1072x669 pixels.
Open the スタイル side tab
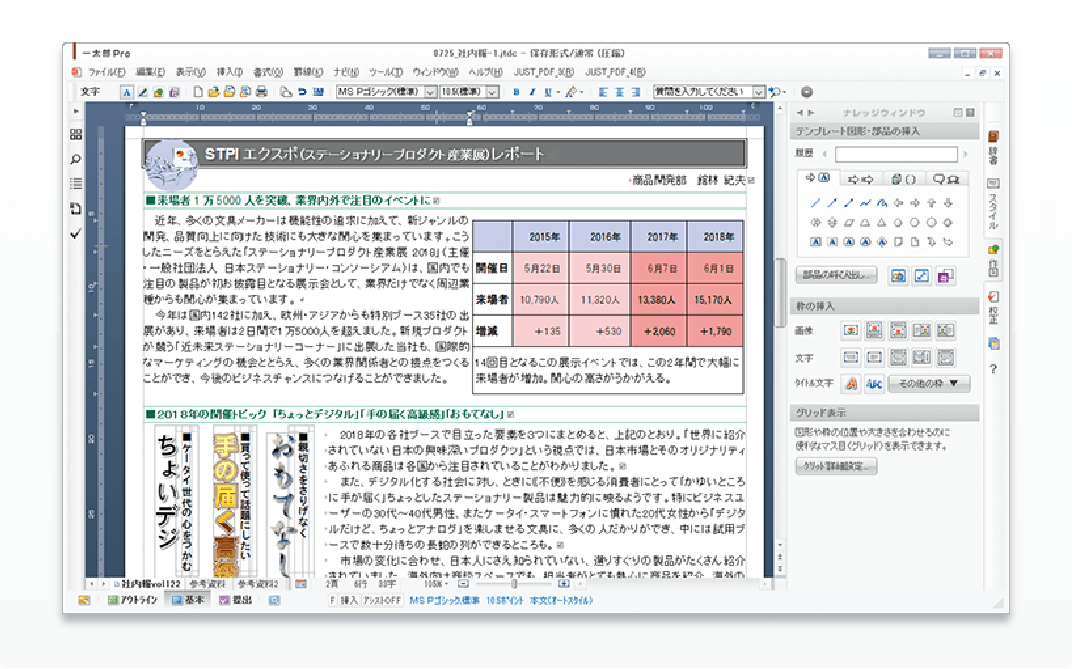(994, 206)
